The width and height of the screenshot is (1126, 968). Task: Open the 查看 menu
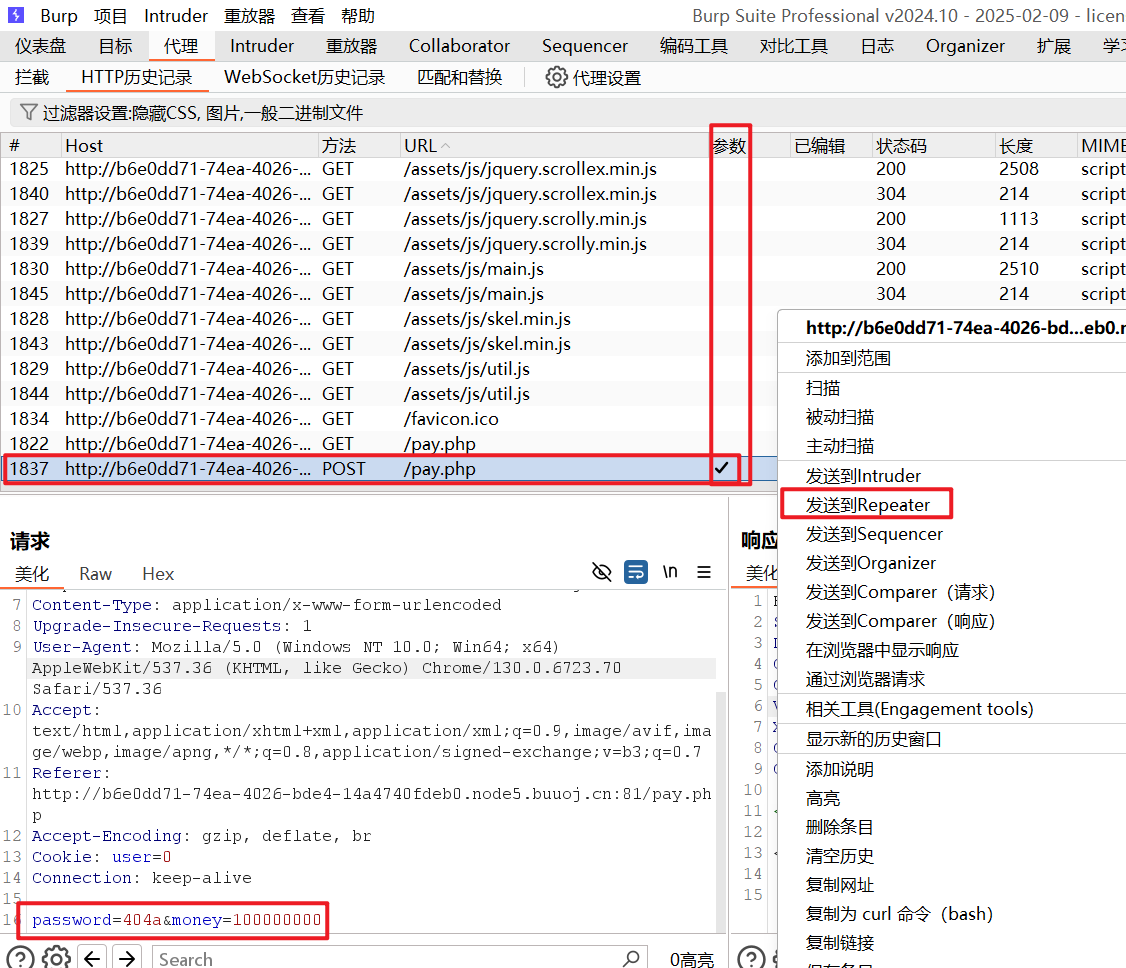coord(308,16)
